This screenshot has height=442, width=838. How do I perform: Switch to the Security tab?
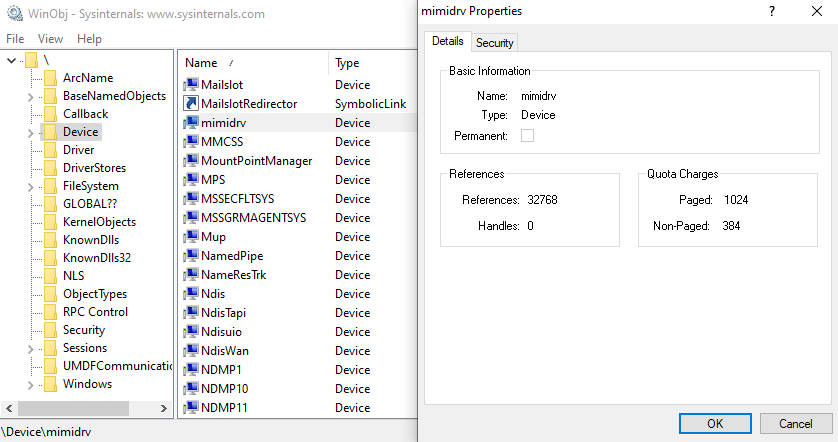495,43
